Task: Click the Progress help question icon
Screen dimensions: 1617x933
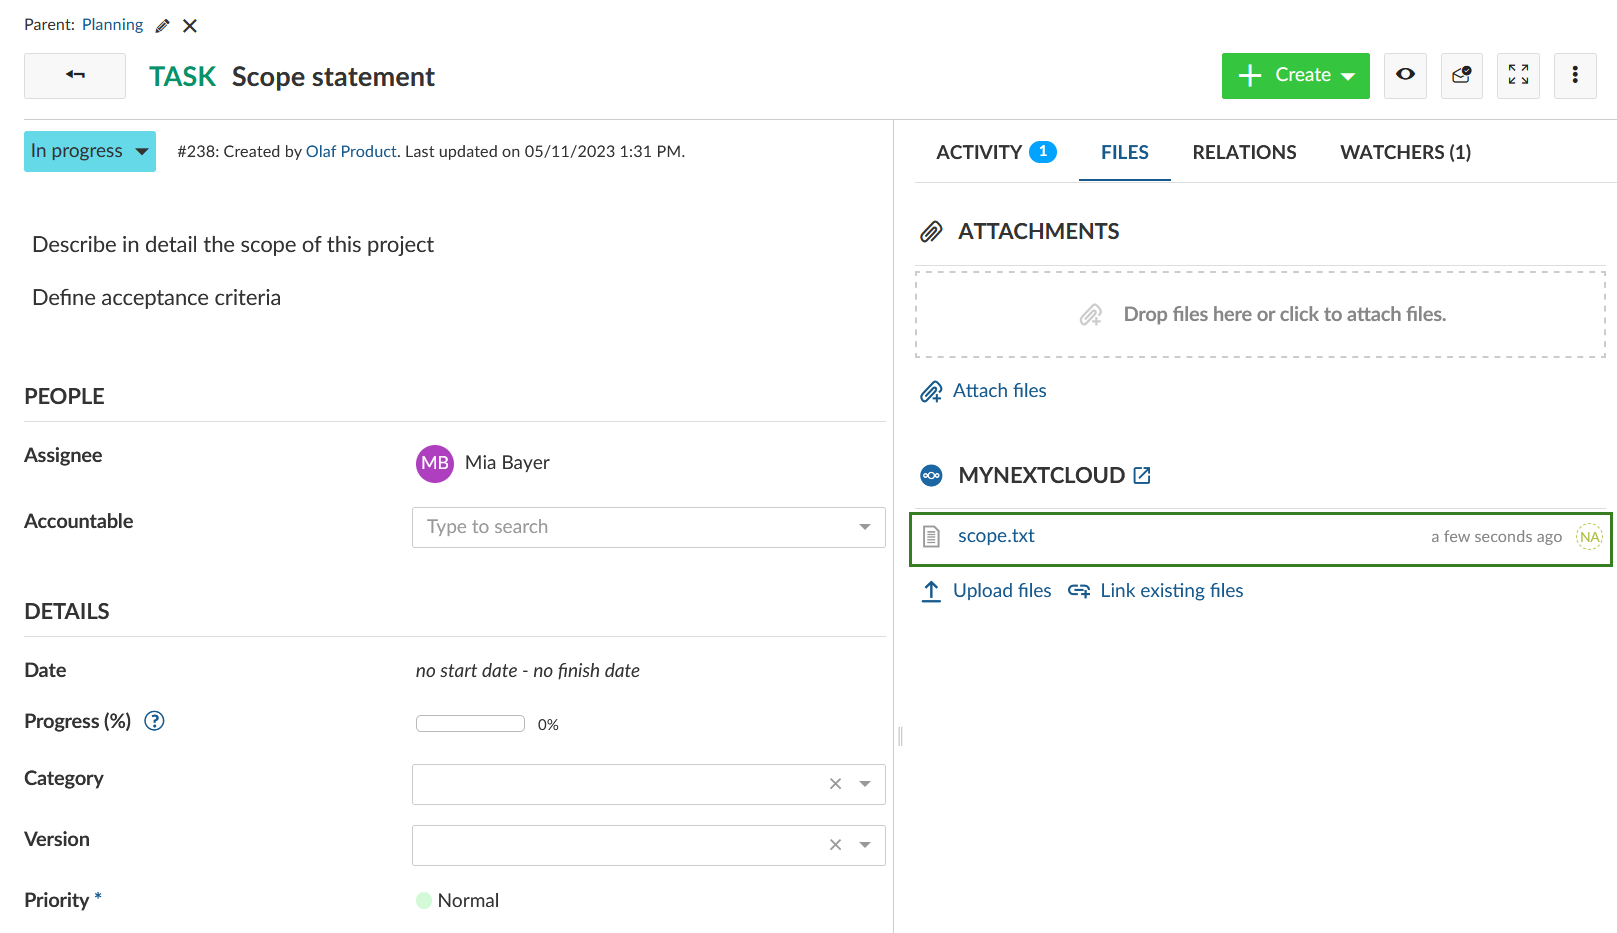Action: [154, 721]
